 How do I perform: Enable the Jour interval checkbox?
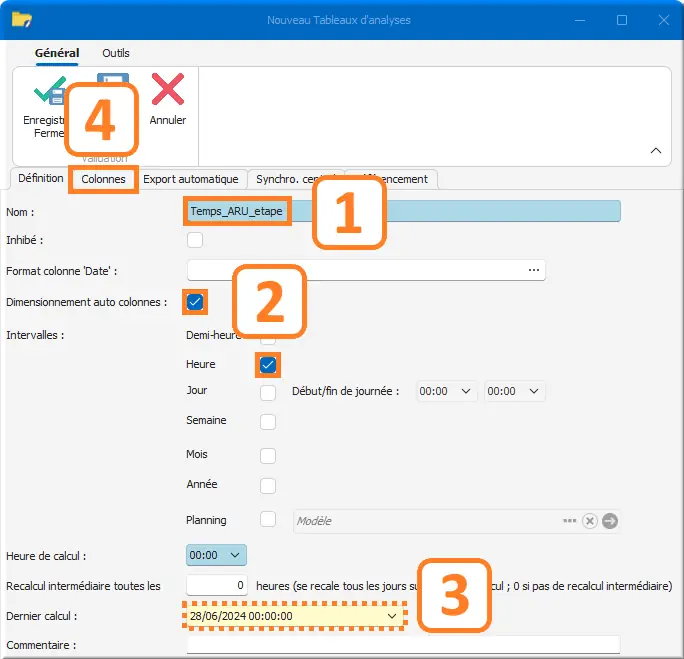point(268,393)
